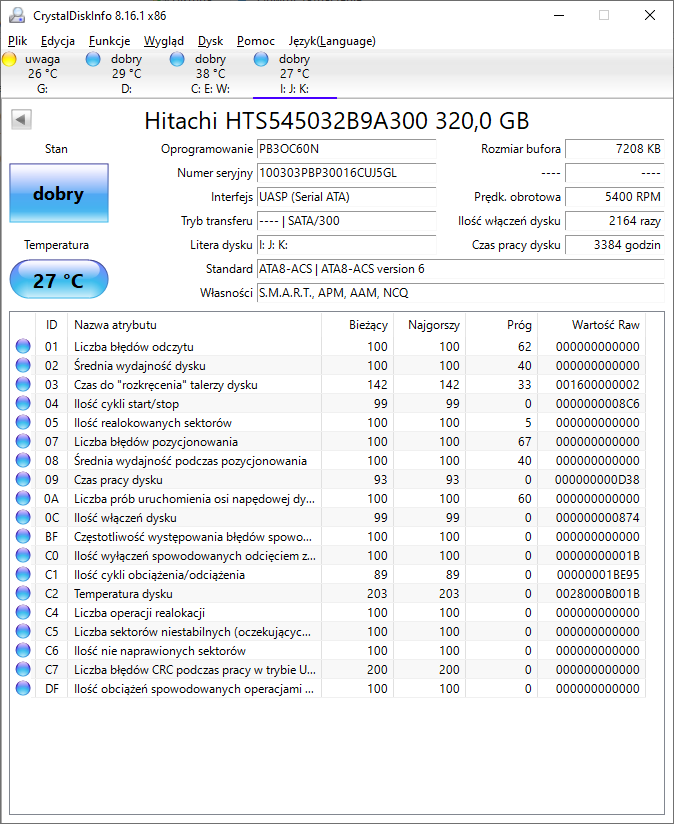Click the Stan label above health button
The image size is (674, 824).
[56, 149]
